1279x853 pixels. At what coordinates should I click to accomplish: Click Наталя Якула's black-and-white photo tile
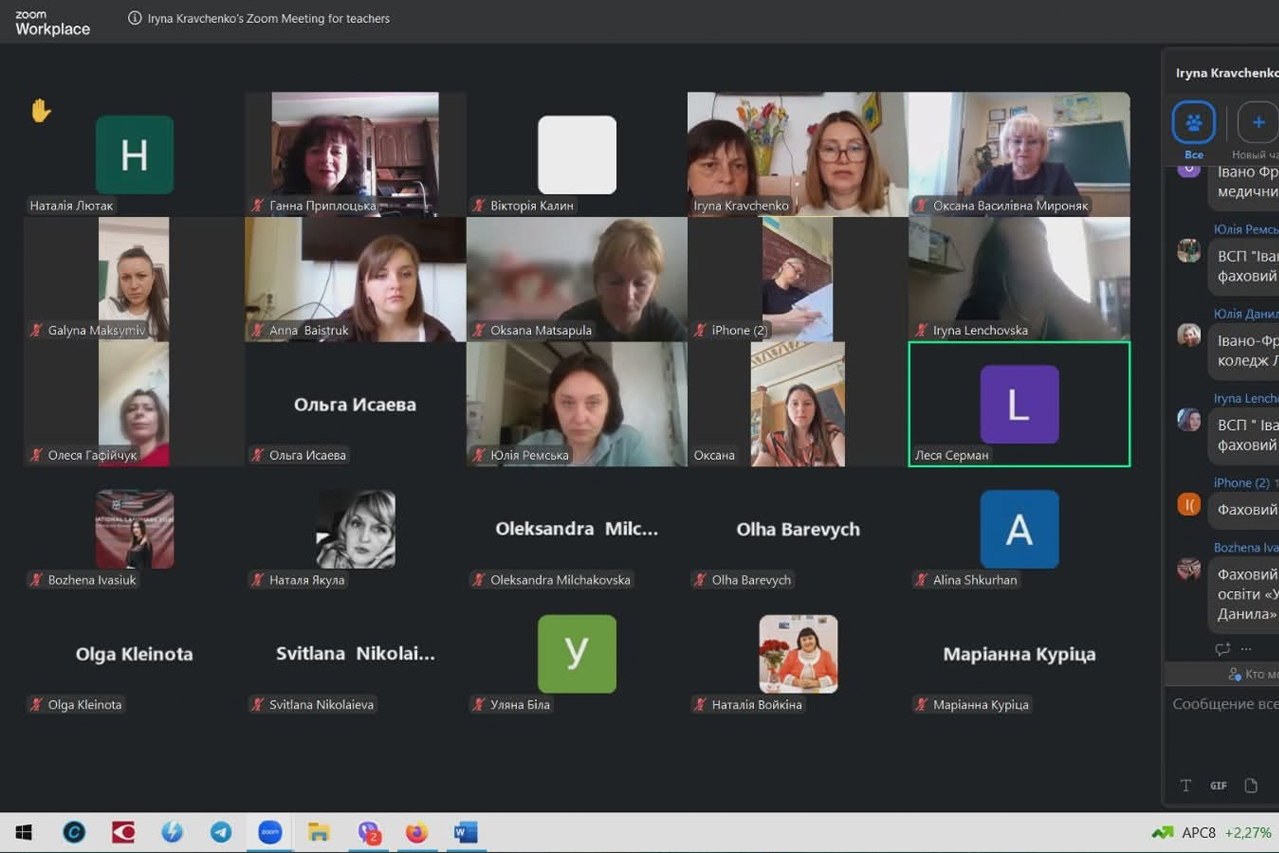355,529
